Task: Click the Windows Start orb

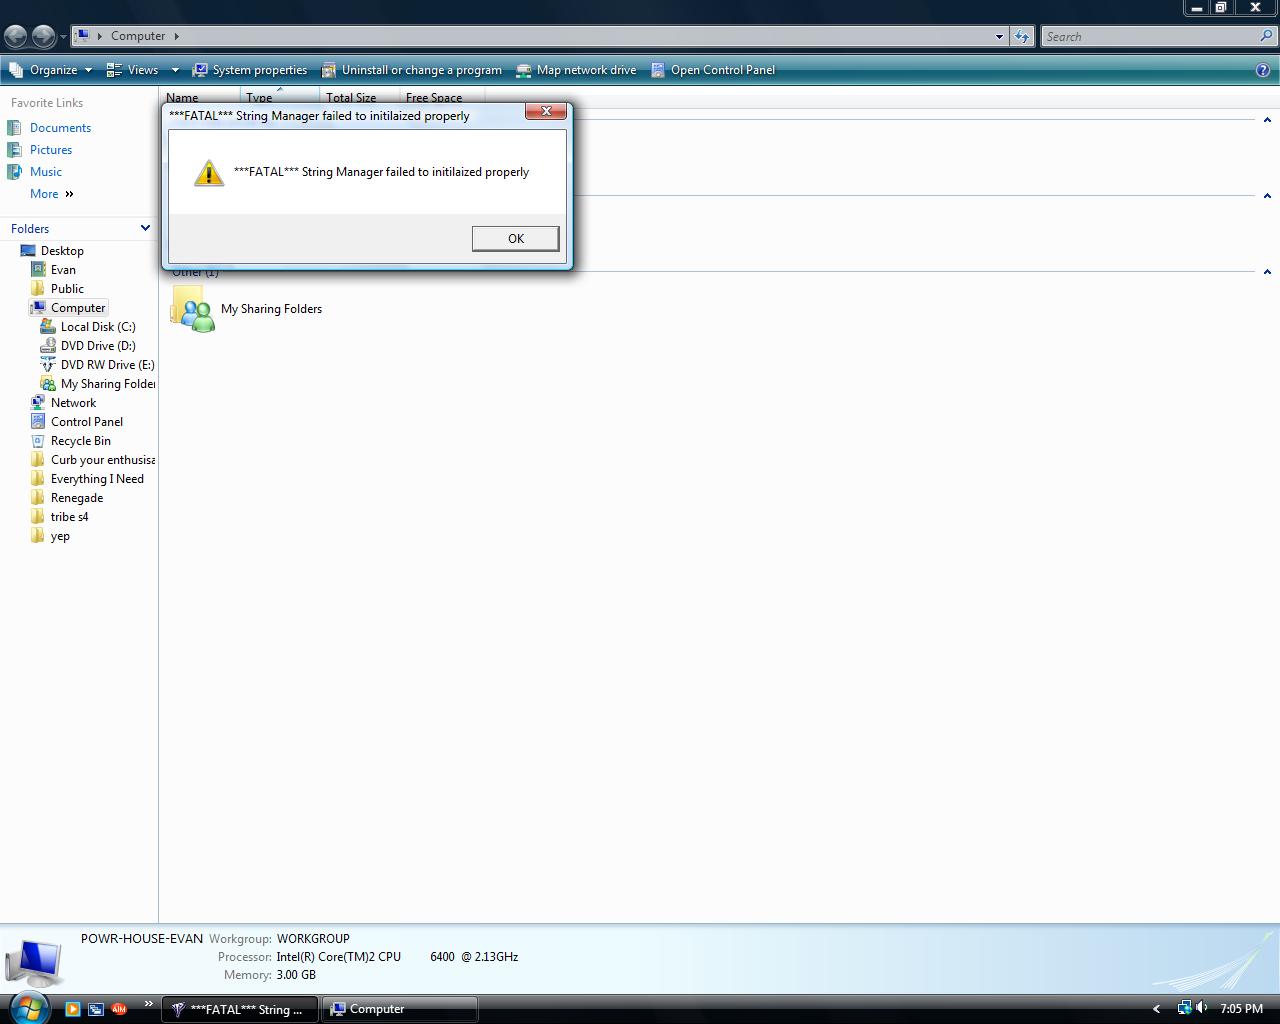Action: (x=28, y=1006)
